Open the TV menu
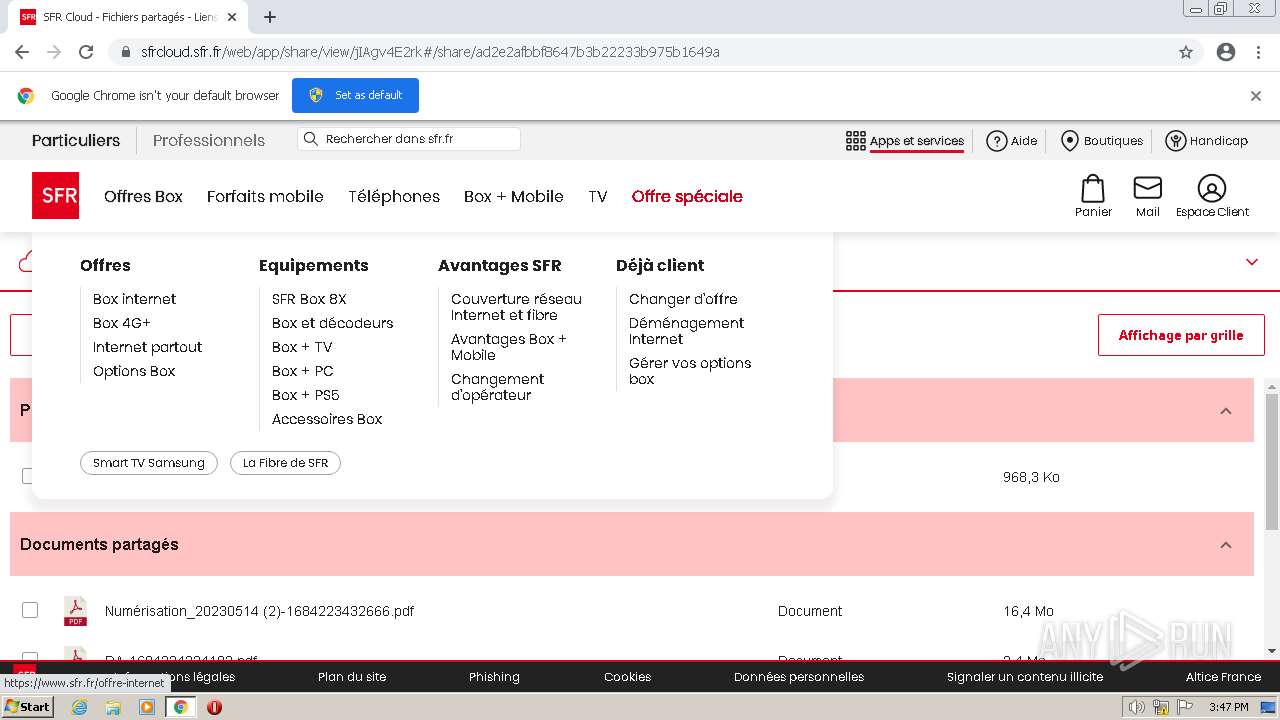Screen dimensions: 1280x720 (598, 196)
